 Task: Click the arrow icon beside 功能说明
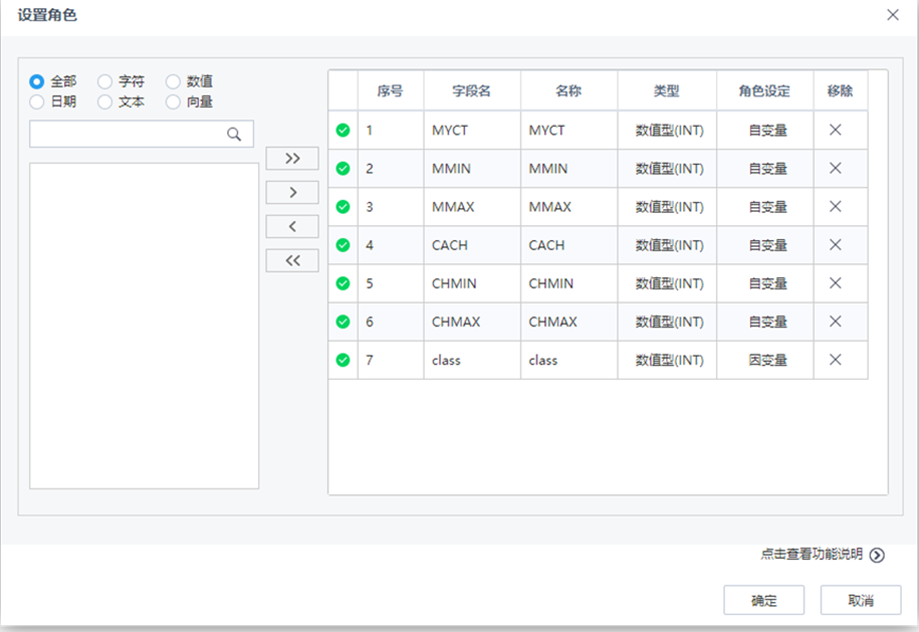coord(875,554)
